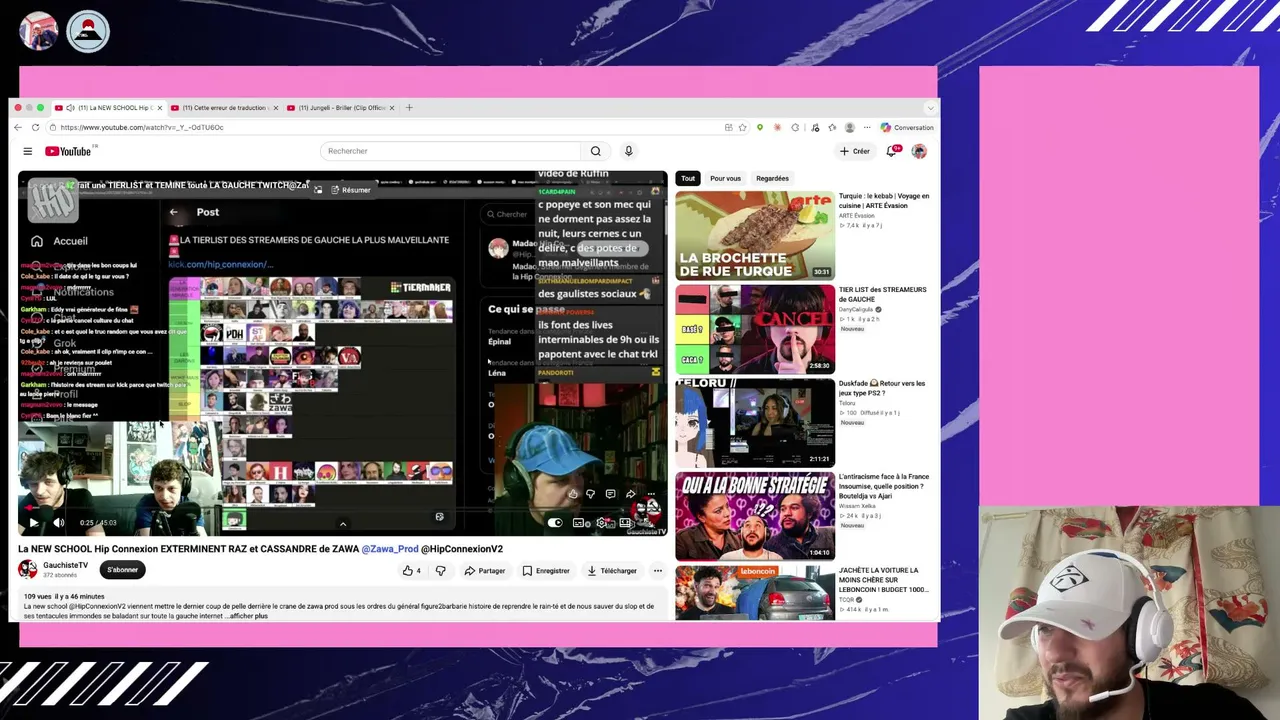Start voice search with the microphone icon

(628, 151)
